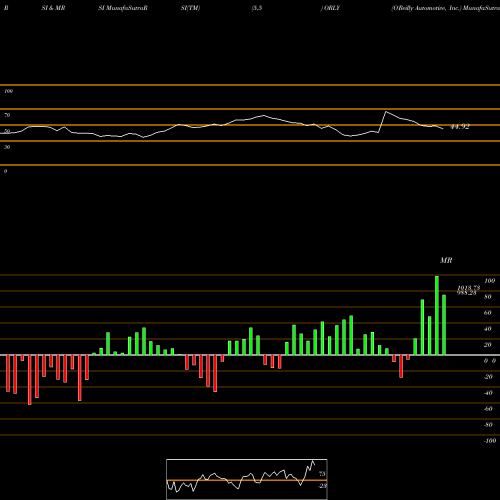Click the 0 label under RSI panel

click(x=5, y=171)
